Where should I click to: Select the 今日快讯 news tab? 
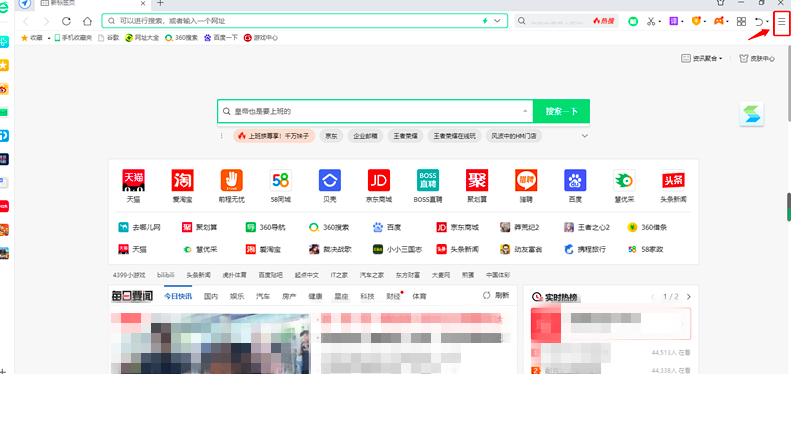coord(178,296)
